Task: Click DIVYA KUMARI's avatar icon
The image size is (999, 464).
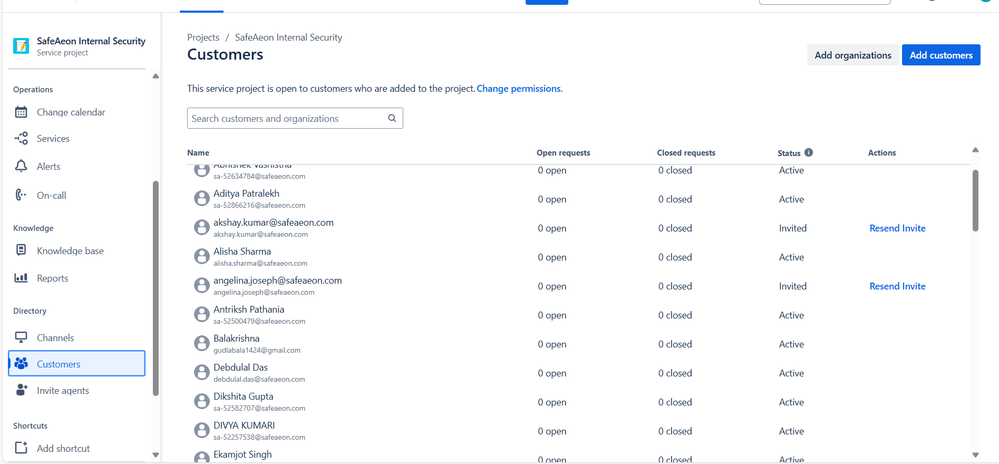Action: [x=202, y=430]
